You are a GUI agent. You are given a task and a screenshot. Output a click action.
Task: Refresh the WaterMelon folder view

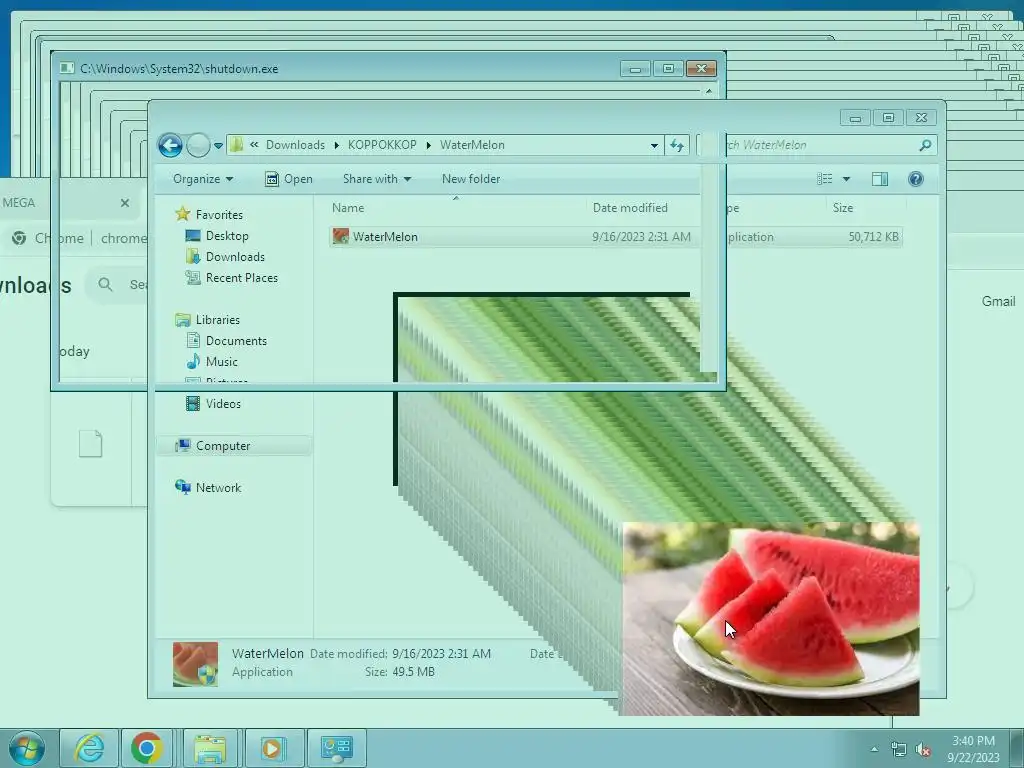[x=677, y=145]
